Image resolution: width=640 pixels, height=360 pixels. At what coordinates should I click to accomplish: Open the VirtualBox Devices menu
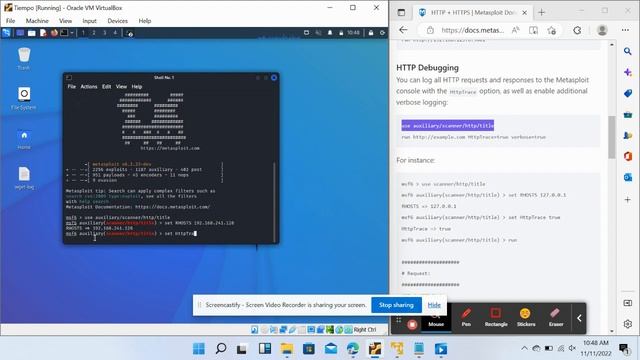118,21
